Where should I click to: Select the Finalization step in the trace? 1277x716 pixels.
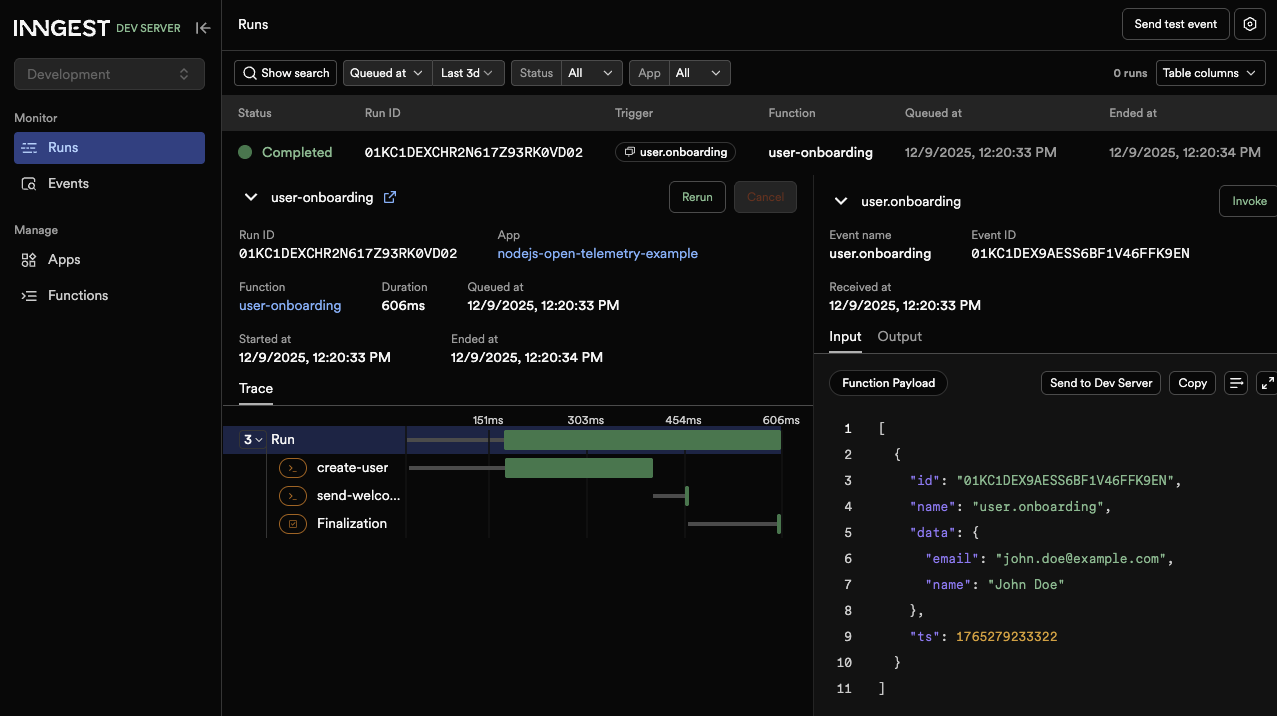pos(352,523)
